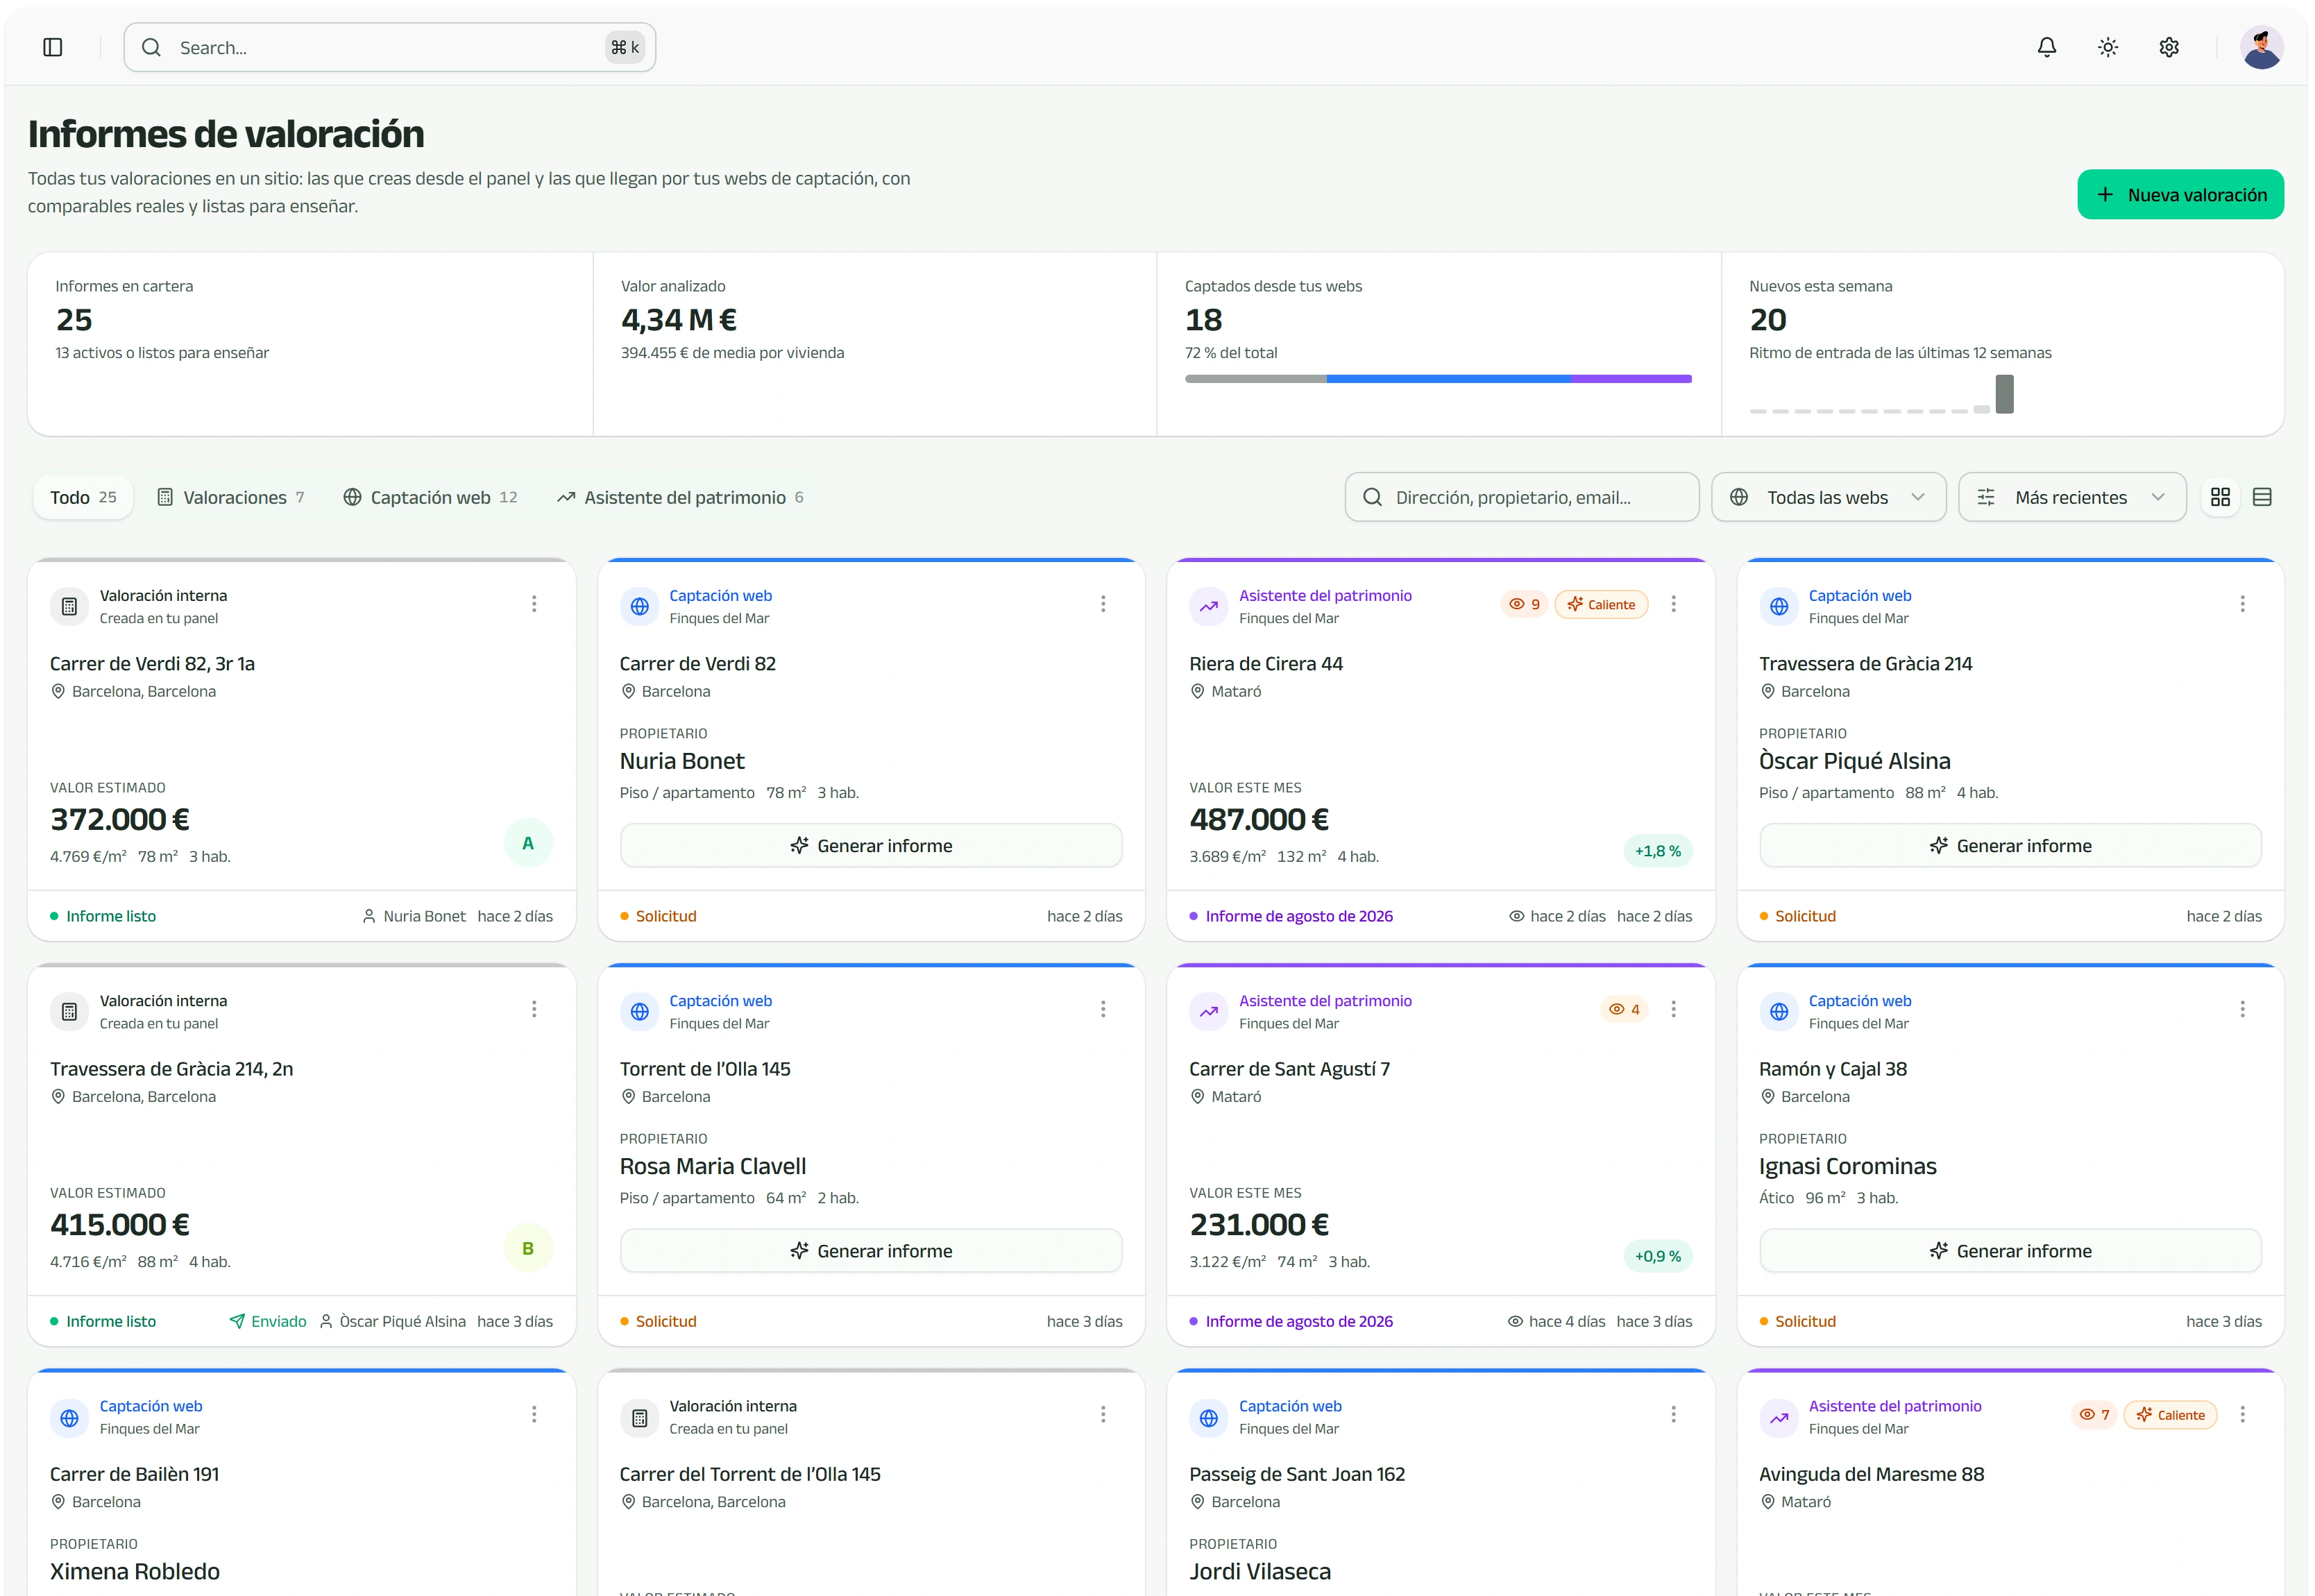Open options menu for Carrer de Sant Agustí 7
2315x1596 pixels.
(1673, 1009)
